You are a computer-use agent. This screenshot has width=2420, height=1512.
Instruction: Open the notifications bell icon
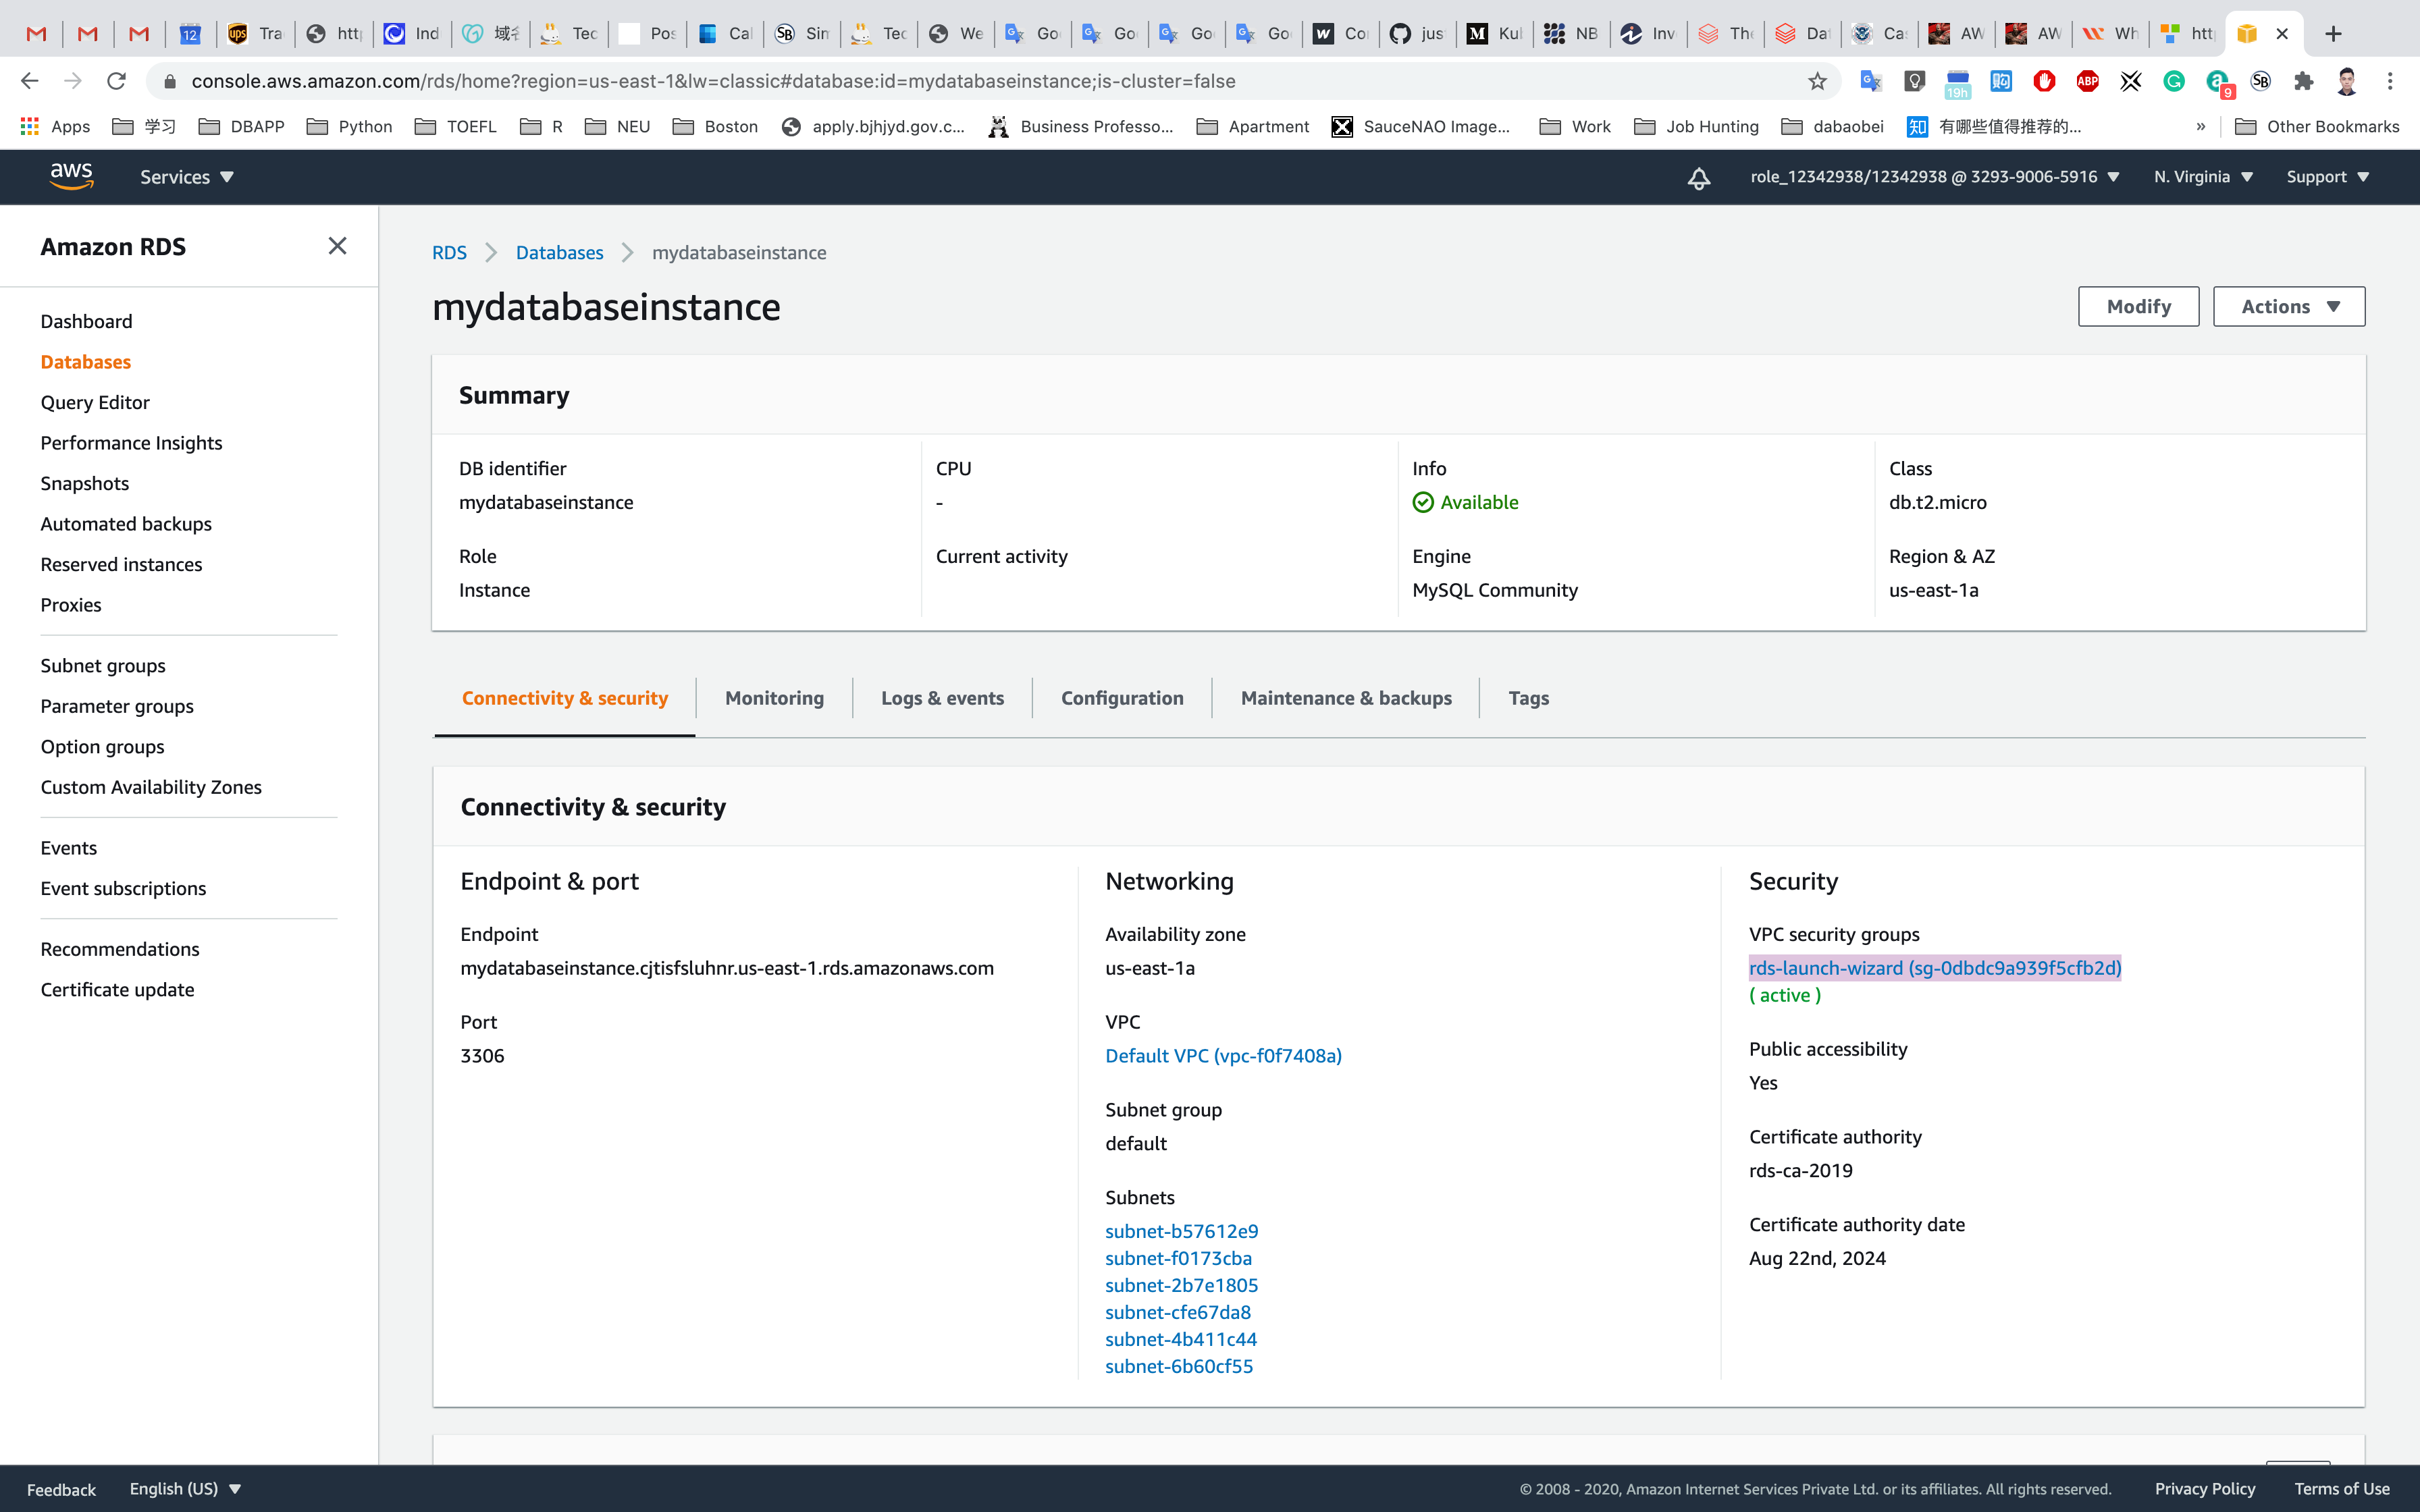(x=1698, y=178)
